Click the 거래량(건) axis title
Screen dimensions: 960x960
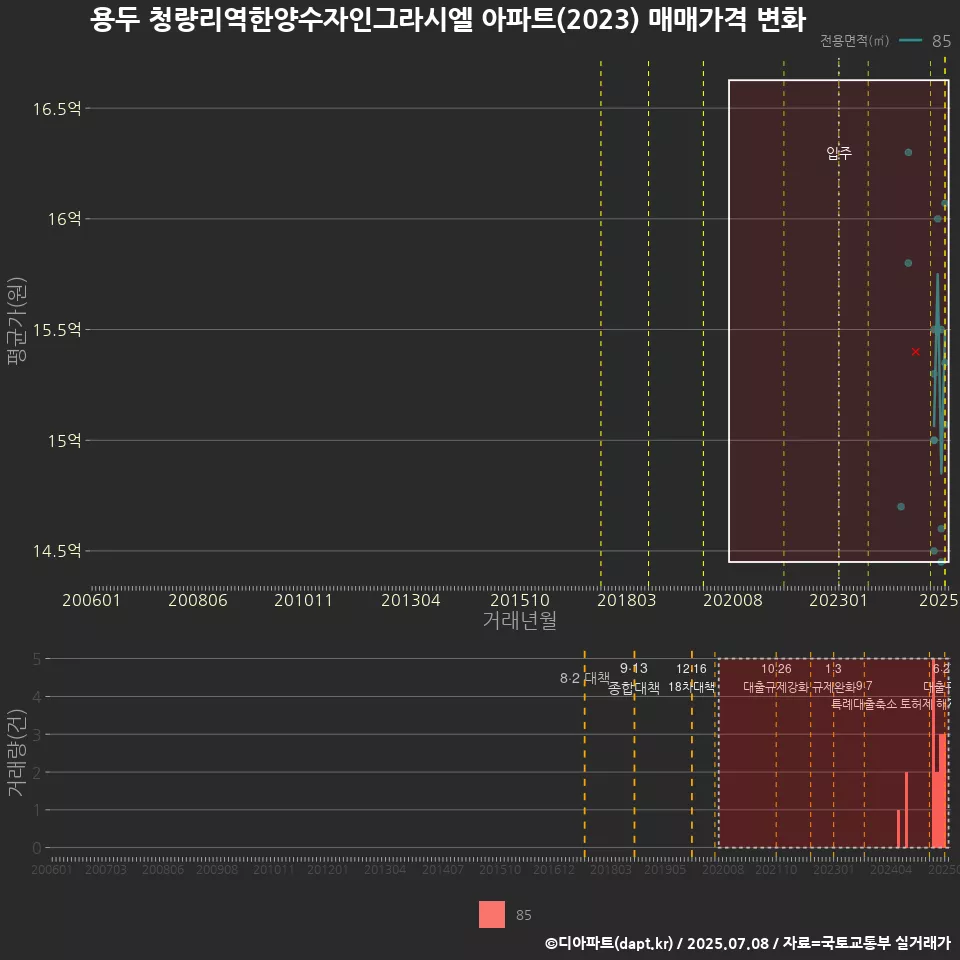[x=17, y=752]
